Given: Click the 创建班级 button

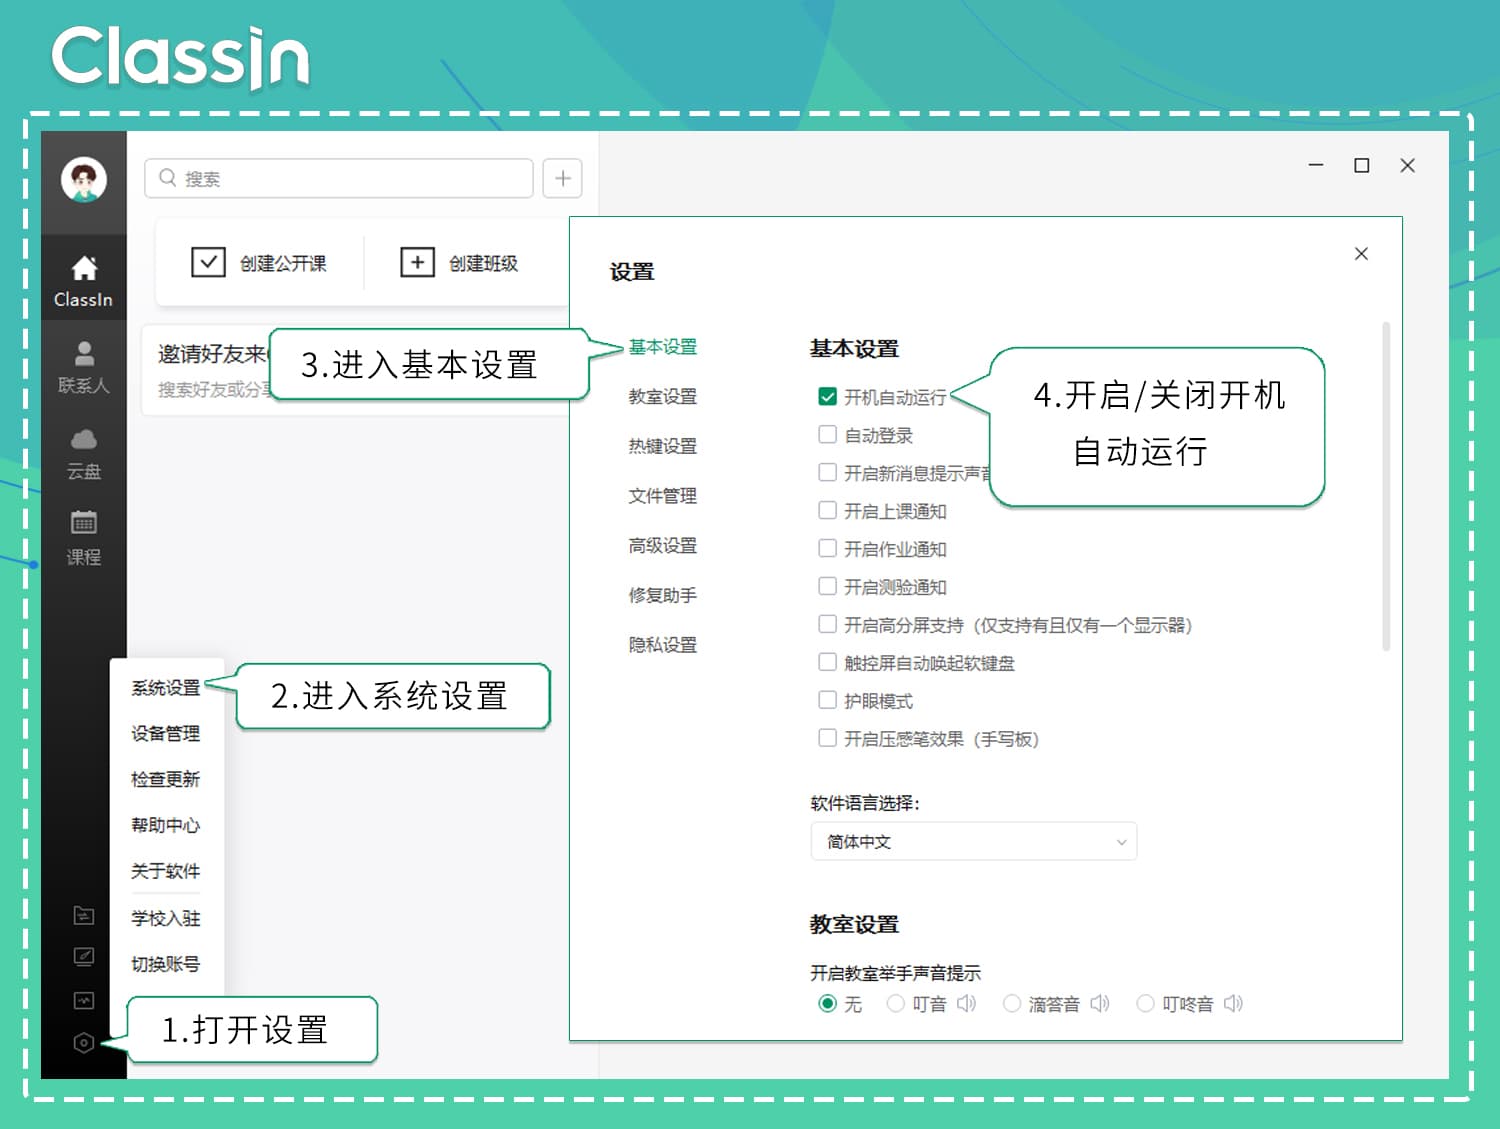Looking at the screenshot, I should [460, 263].
